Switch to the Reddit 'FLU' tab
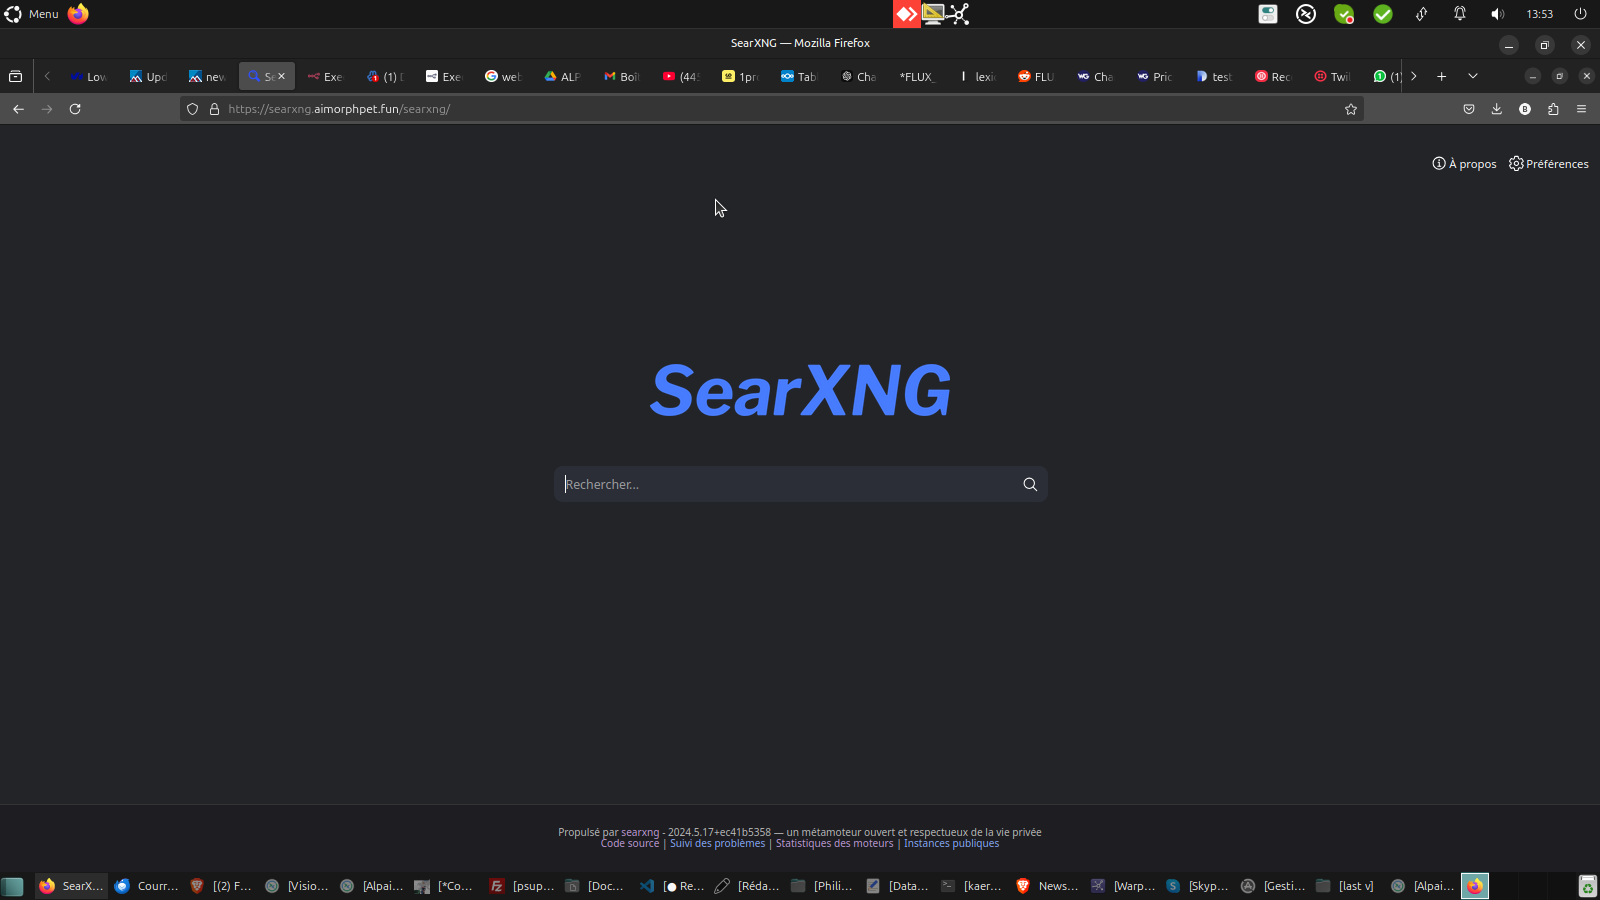Screen dimensions: 1600x900 1036,76
